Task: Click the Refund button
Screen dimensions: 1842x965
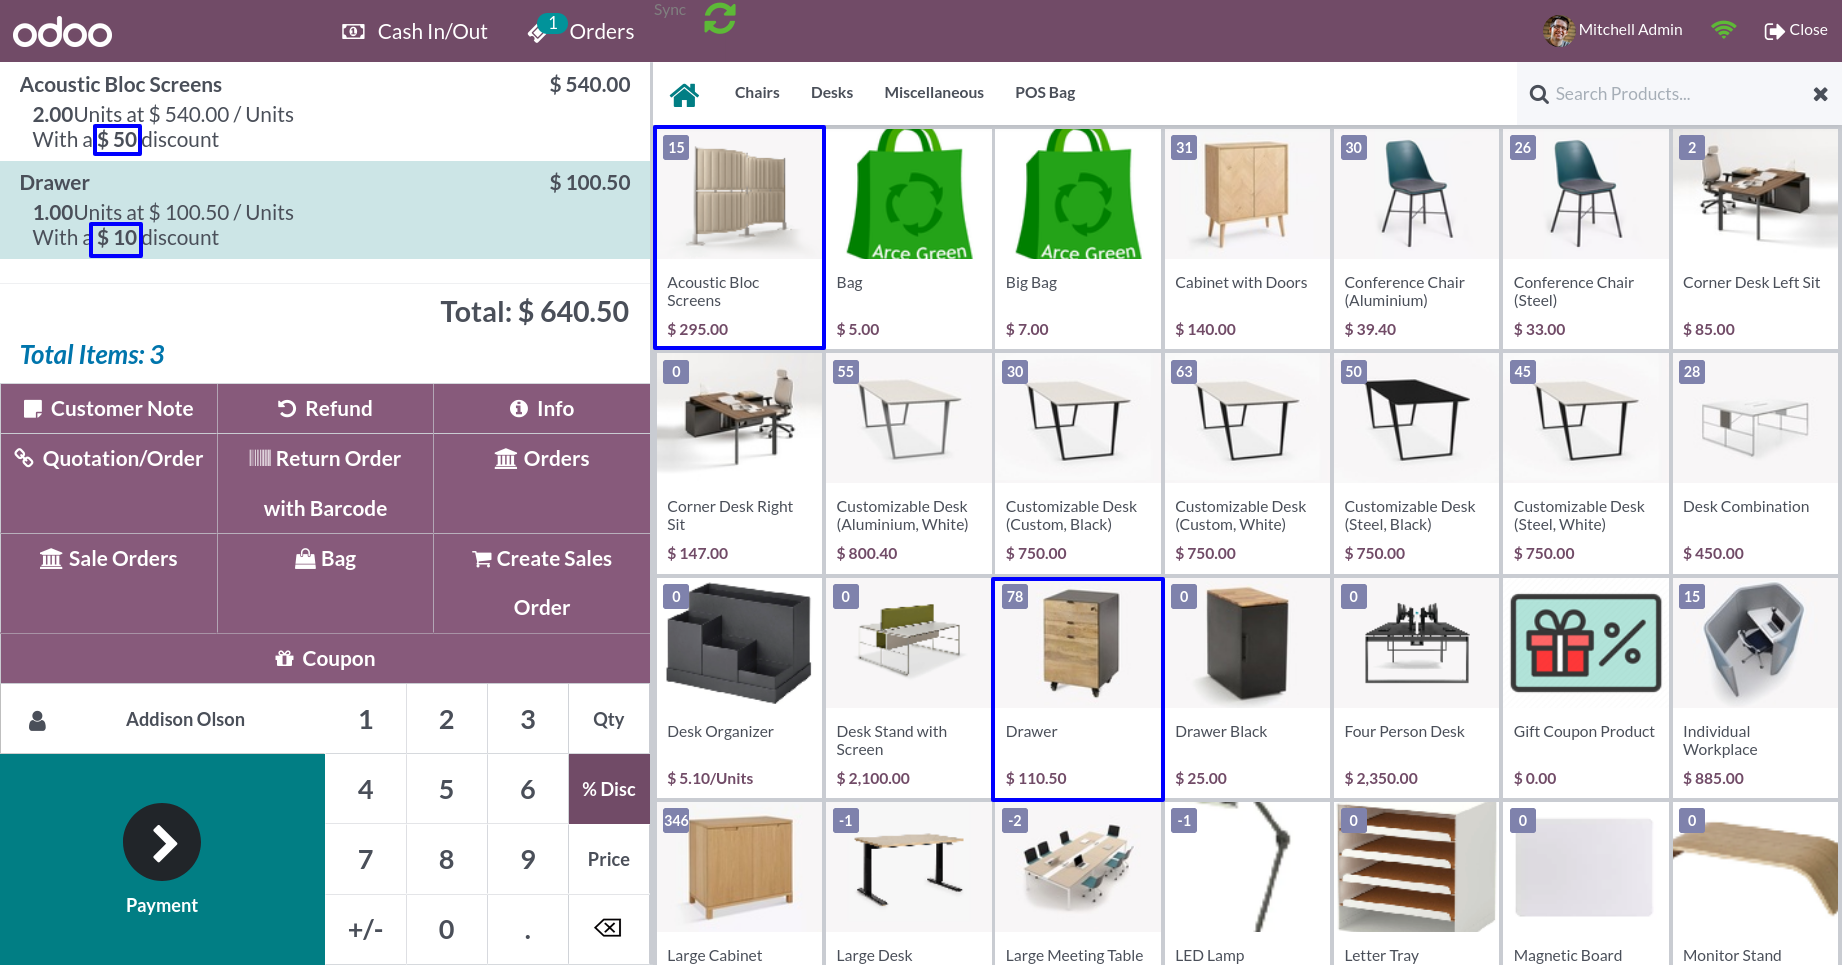Action: (x=325, y=409)
